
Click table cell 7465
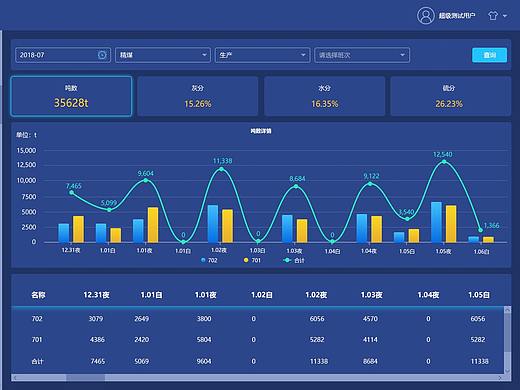point(98,361)
